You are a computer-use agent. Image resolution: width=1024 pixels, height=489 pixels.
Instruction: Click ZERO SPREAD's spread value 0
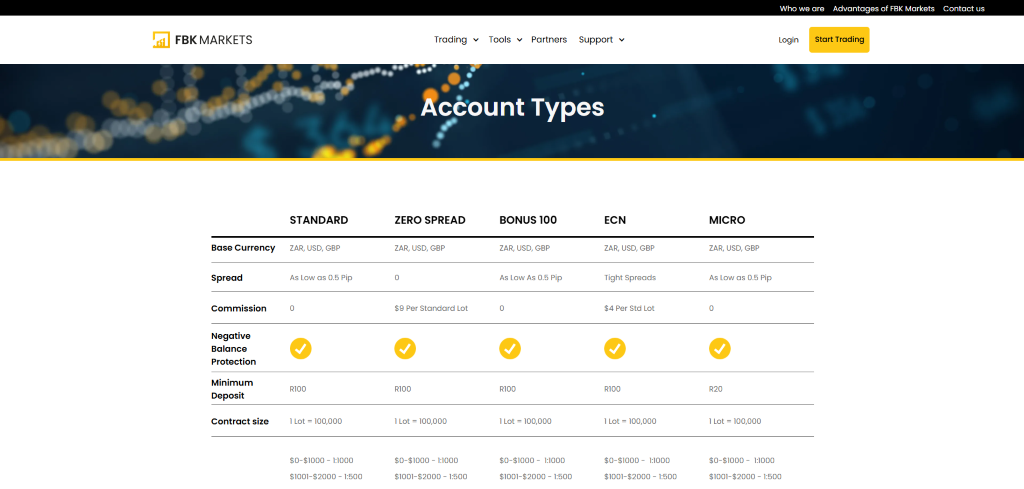click(x=397, y=277)
